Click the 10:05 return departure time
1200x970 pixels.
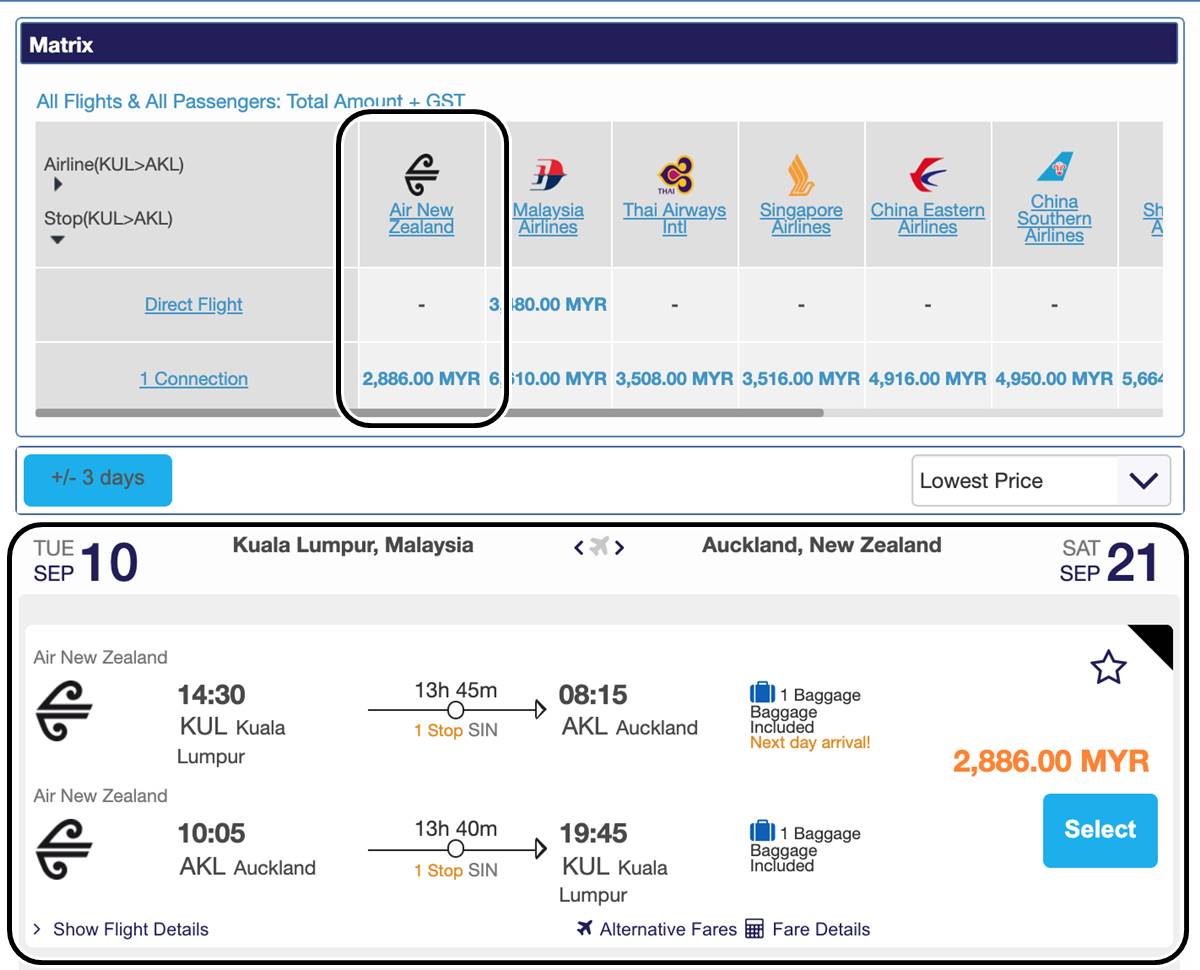pyautogui.click(x=211, y=833)
